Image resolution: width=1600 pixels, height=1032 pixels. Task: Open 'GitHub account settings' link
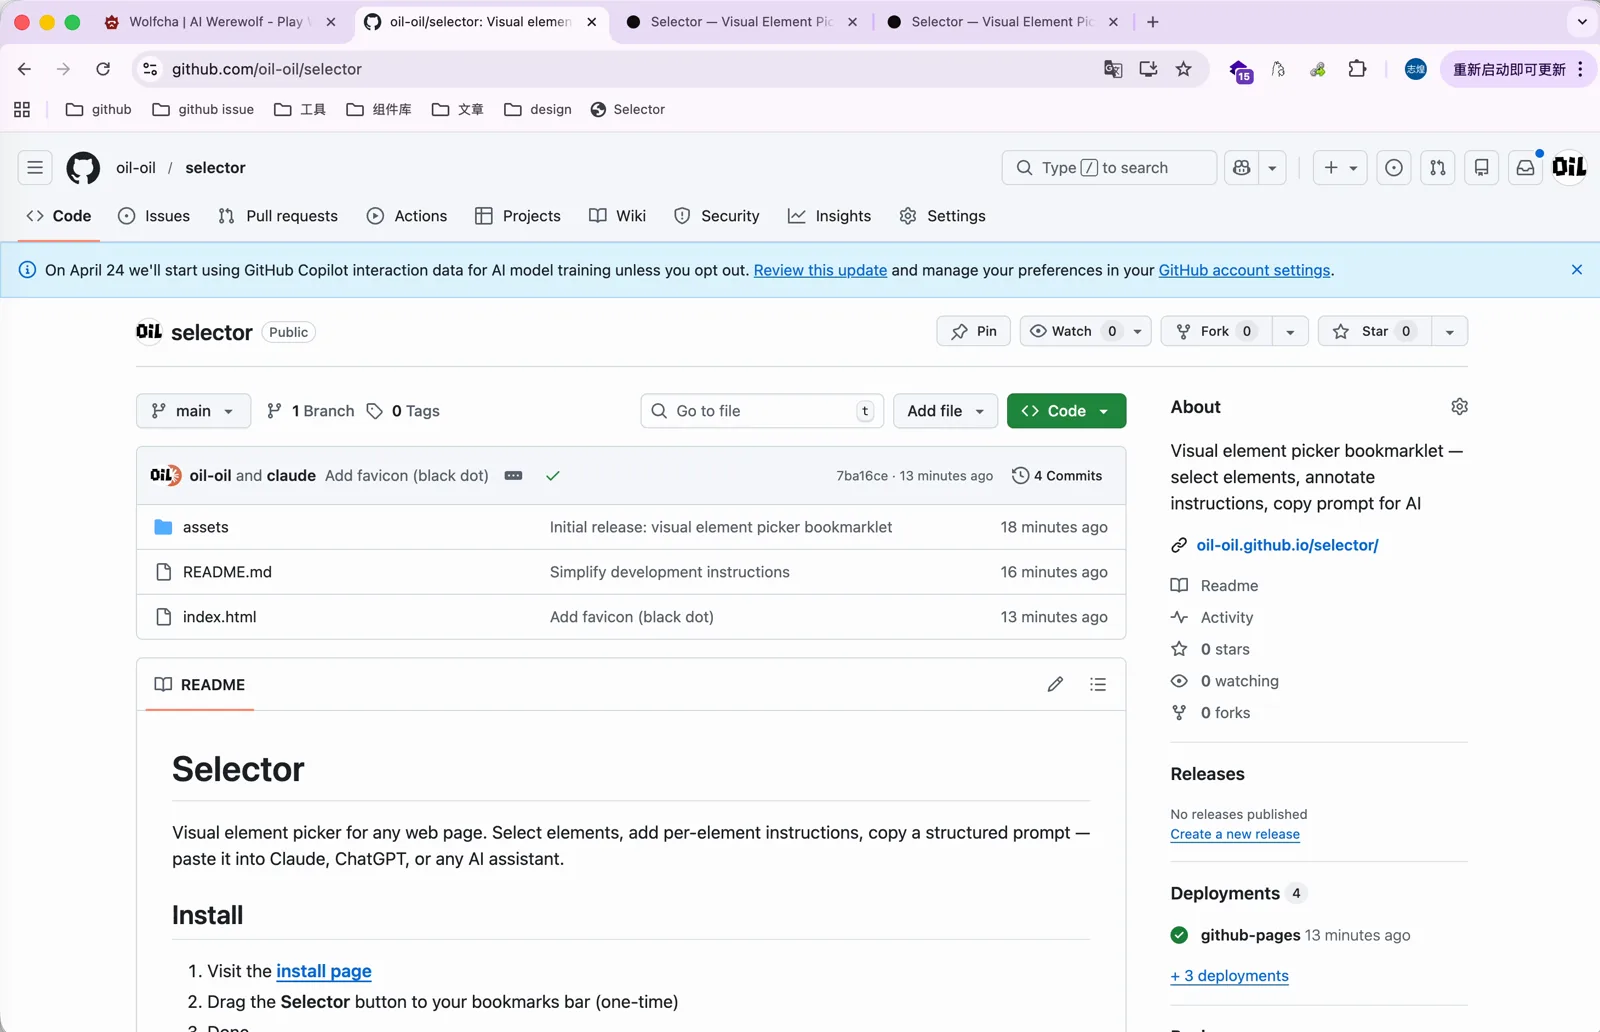point(1244,270)
